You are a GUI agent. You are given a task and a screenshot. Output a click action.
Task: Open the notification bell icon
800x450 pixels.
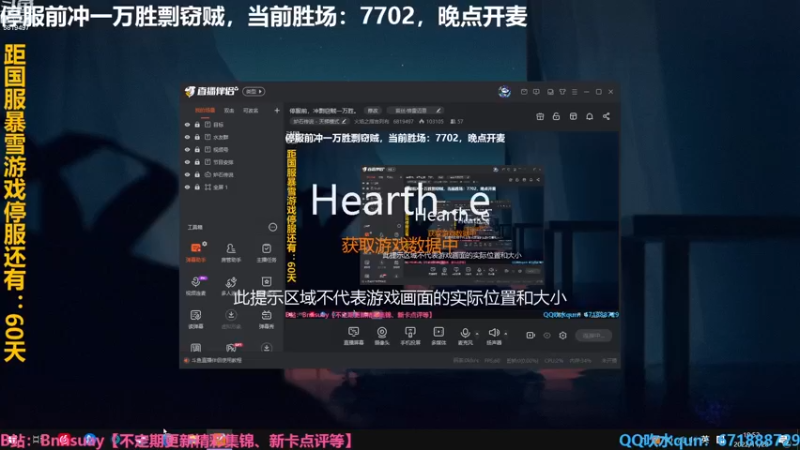[589, 116]
